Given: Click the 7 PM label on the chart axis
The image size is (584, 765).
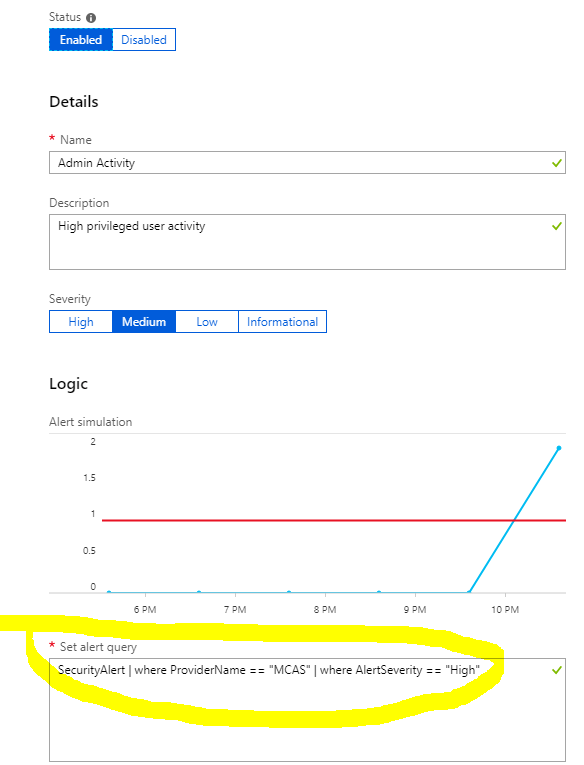Looking at the screenshot, I should (x=235, y=609).
